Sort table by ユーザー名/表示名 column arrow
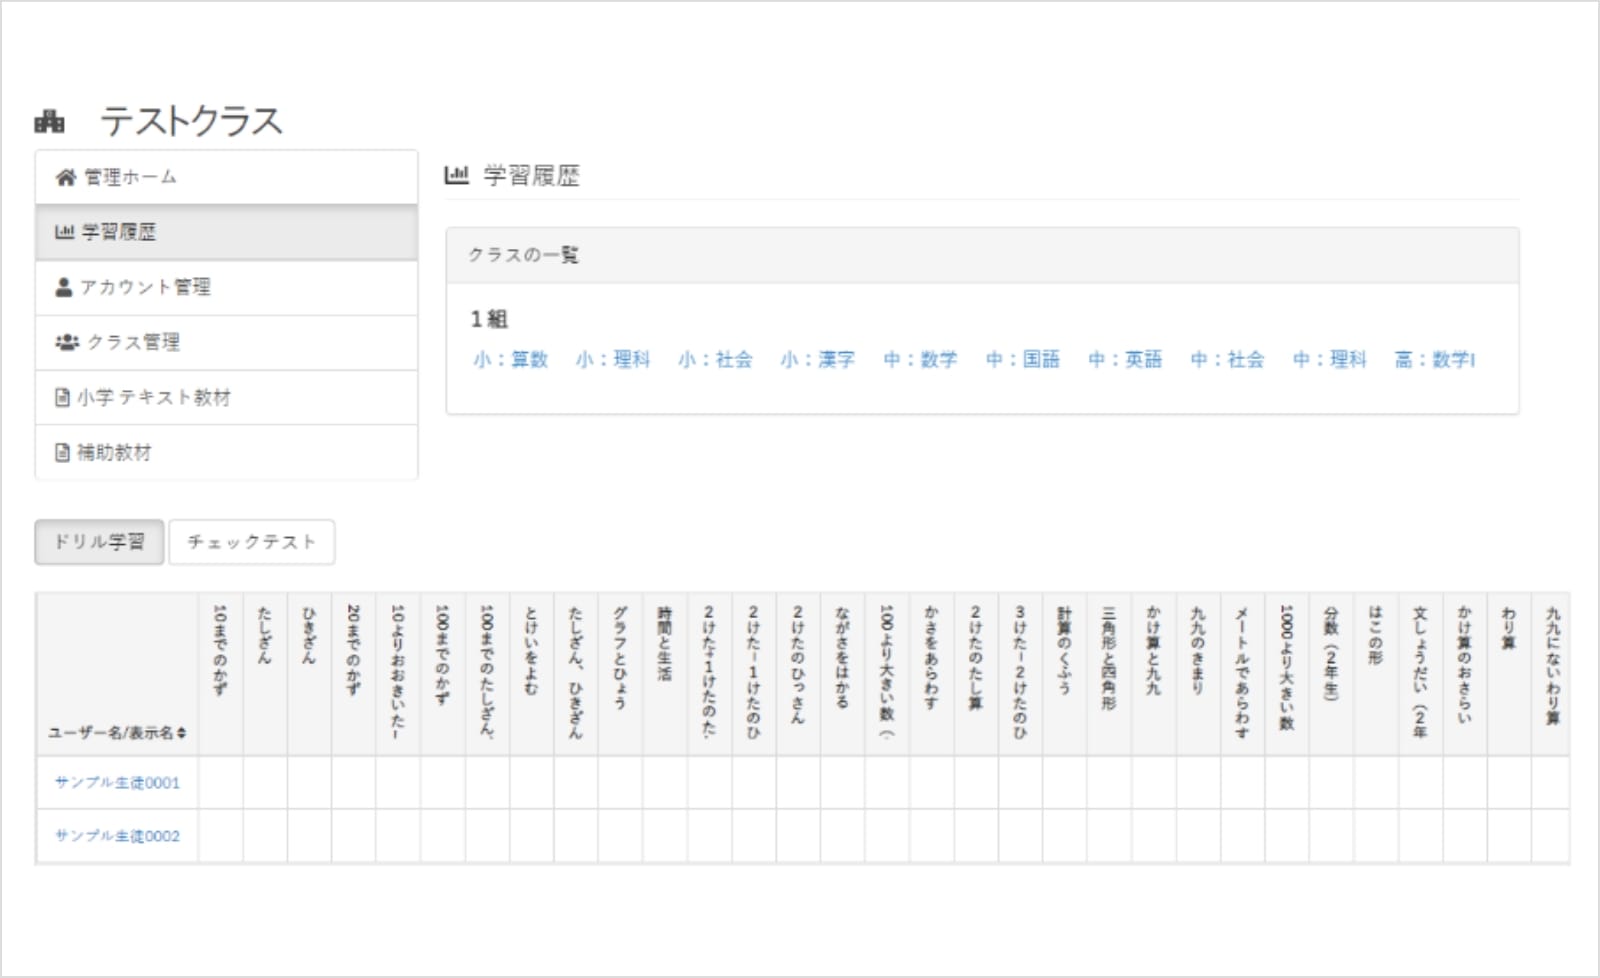Image resolution: width=1600 pixels, height=978 pixels. click(182, 733)
